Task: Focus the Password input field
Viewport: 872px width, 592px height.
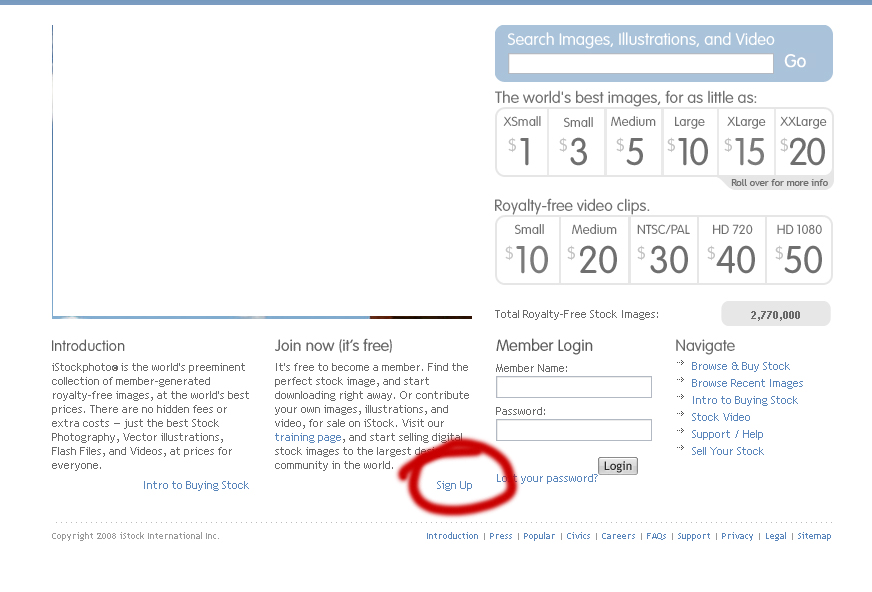Action: pos(573,430)
